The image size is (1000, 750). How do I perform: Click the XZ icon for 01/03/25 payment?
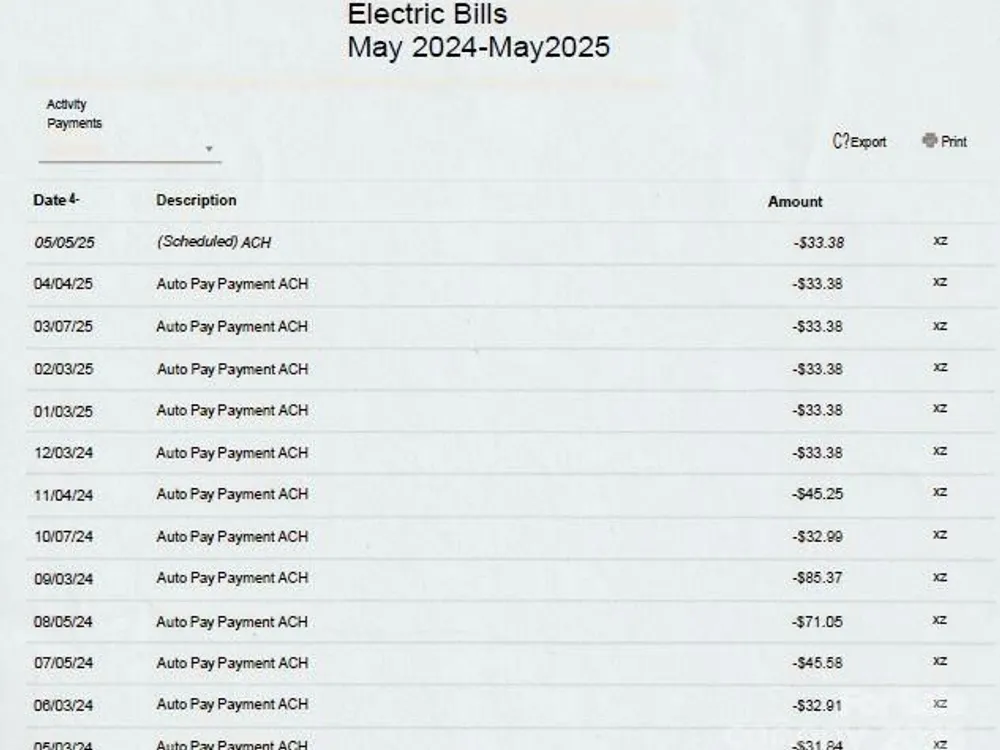pyautogui.click(x=940, y=408)
